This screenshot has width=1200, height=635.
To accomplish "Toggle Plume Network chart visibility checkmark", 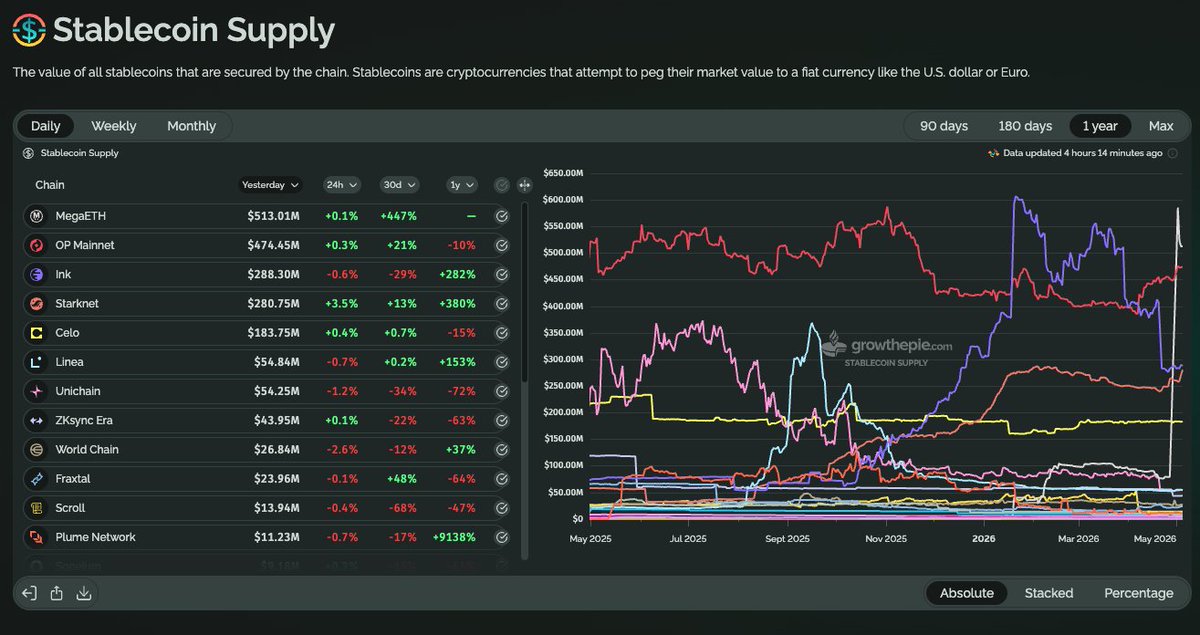I will [502, 537].
